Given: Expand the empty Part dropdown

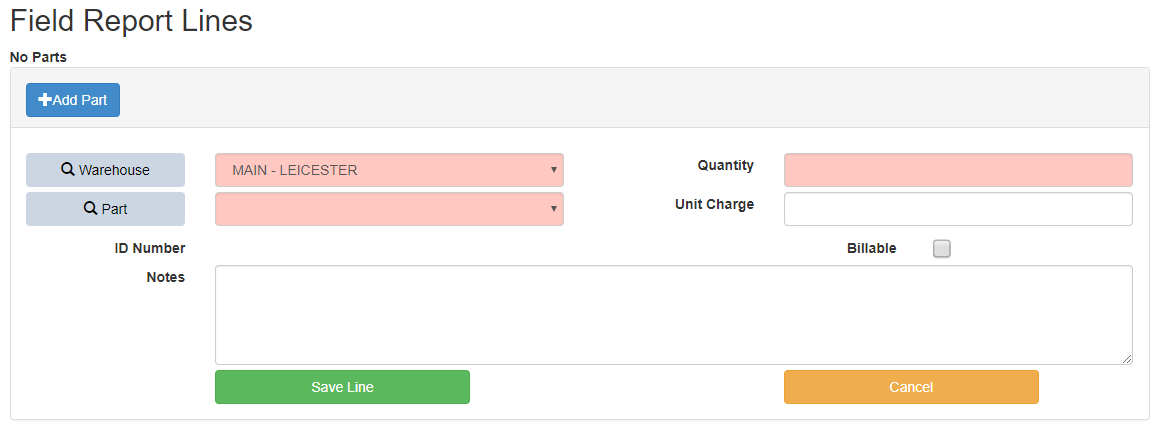Looking at the screenshot, I should click(x=389, y=209).
